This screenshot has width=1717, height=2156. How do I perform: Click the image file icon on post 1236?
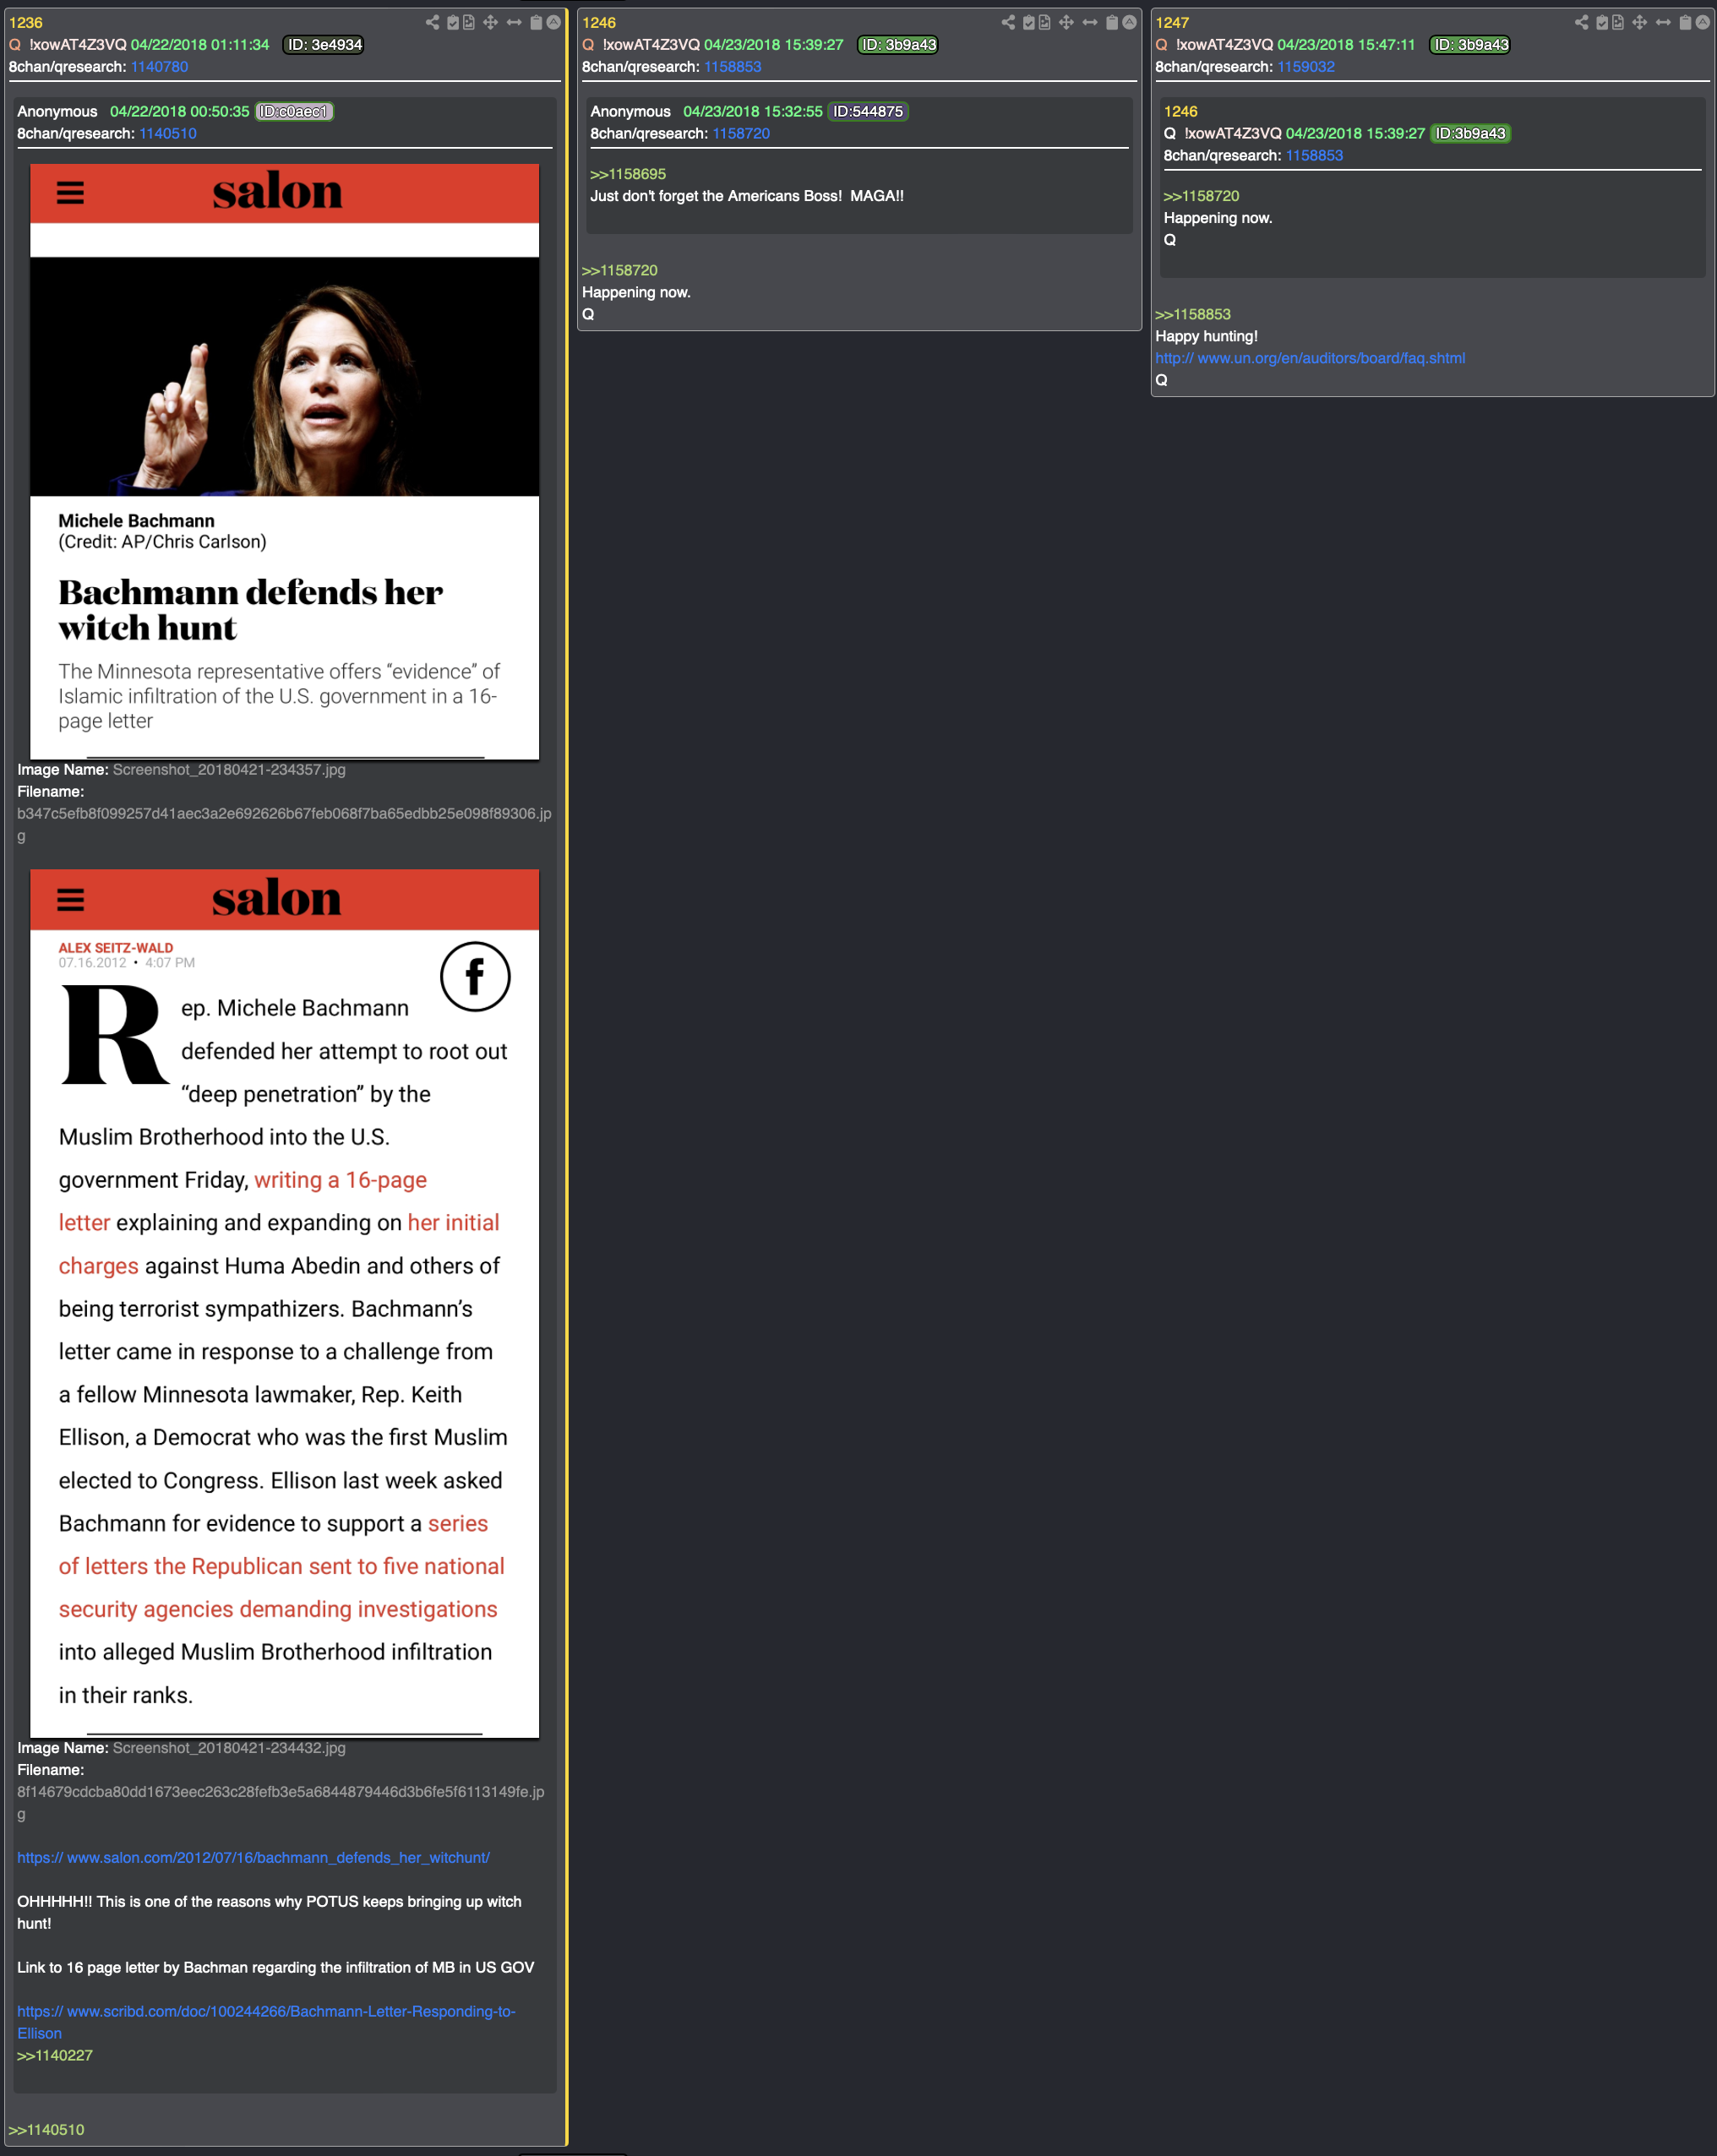pyautogui.click(x=468, y=22)
